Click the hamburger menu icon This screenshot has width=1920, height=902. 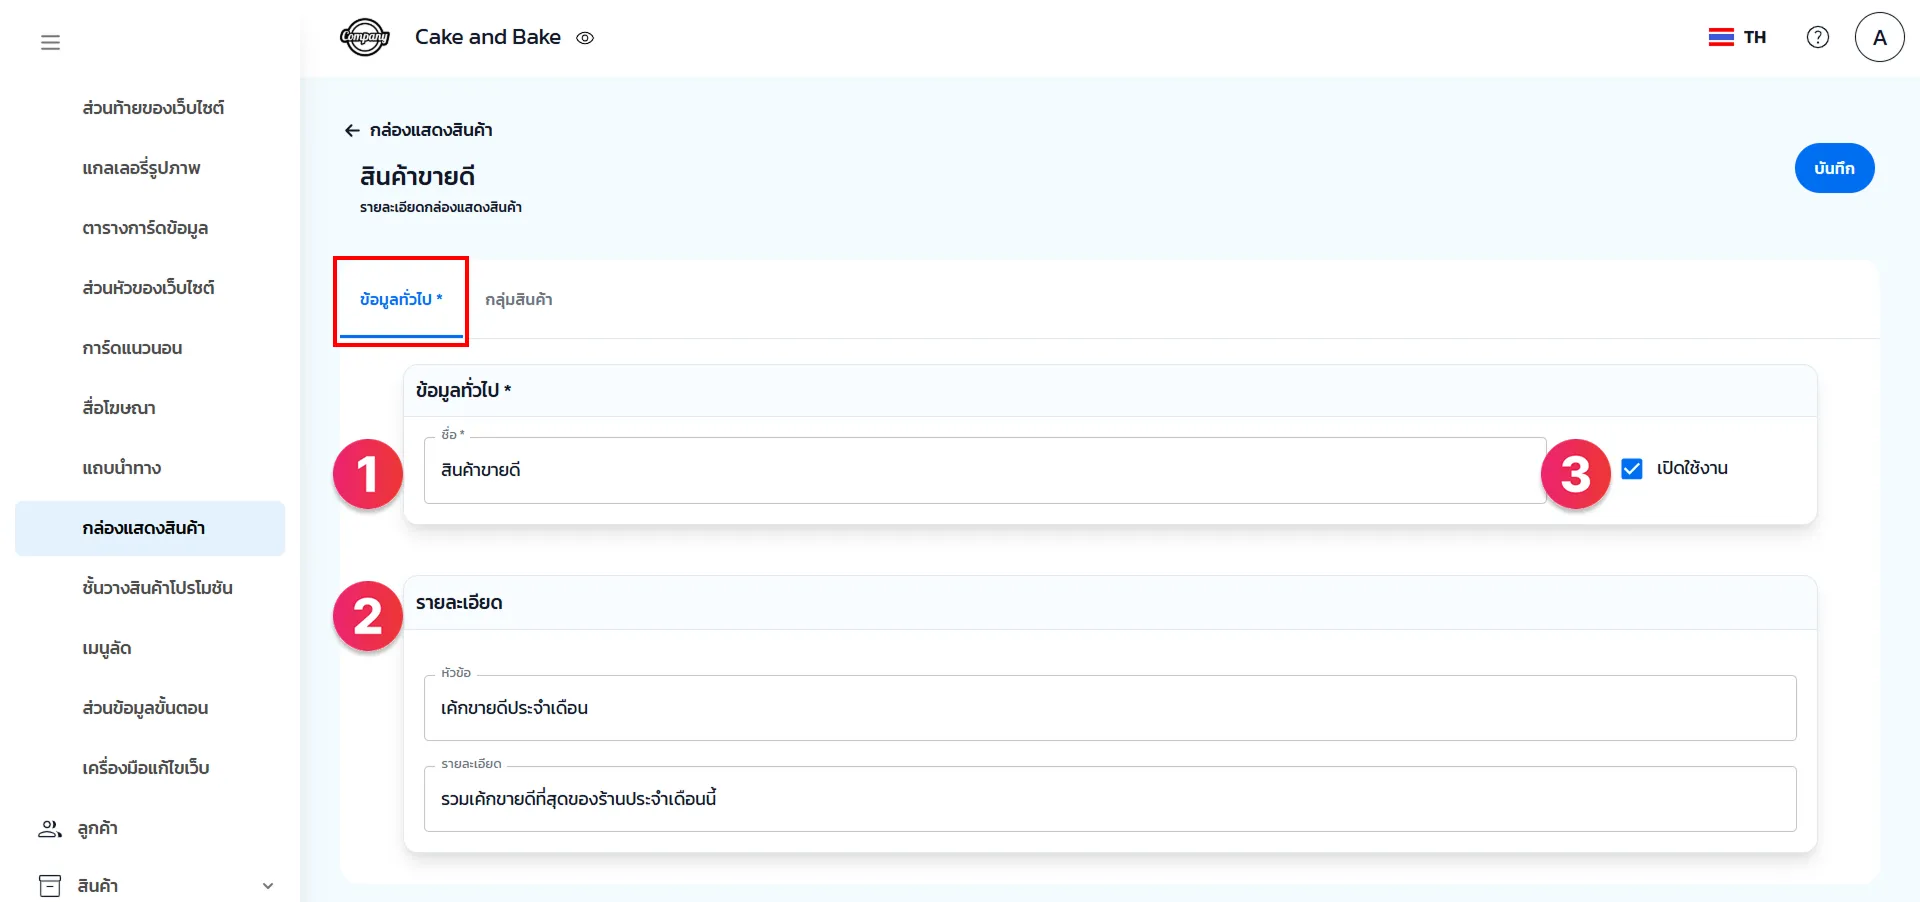tap(50, 42)
